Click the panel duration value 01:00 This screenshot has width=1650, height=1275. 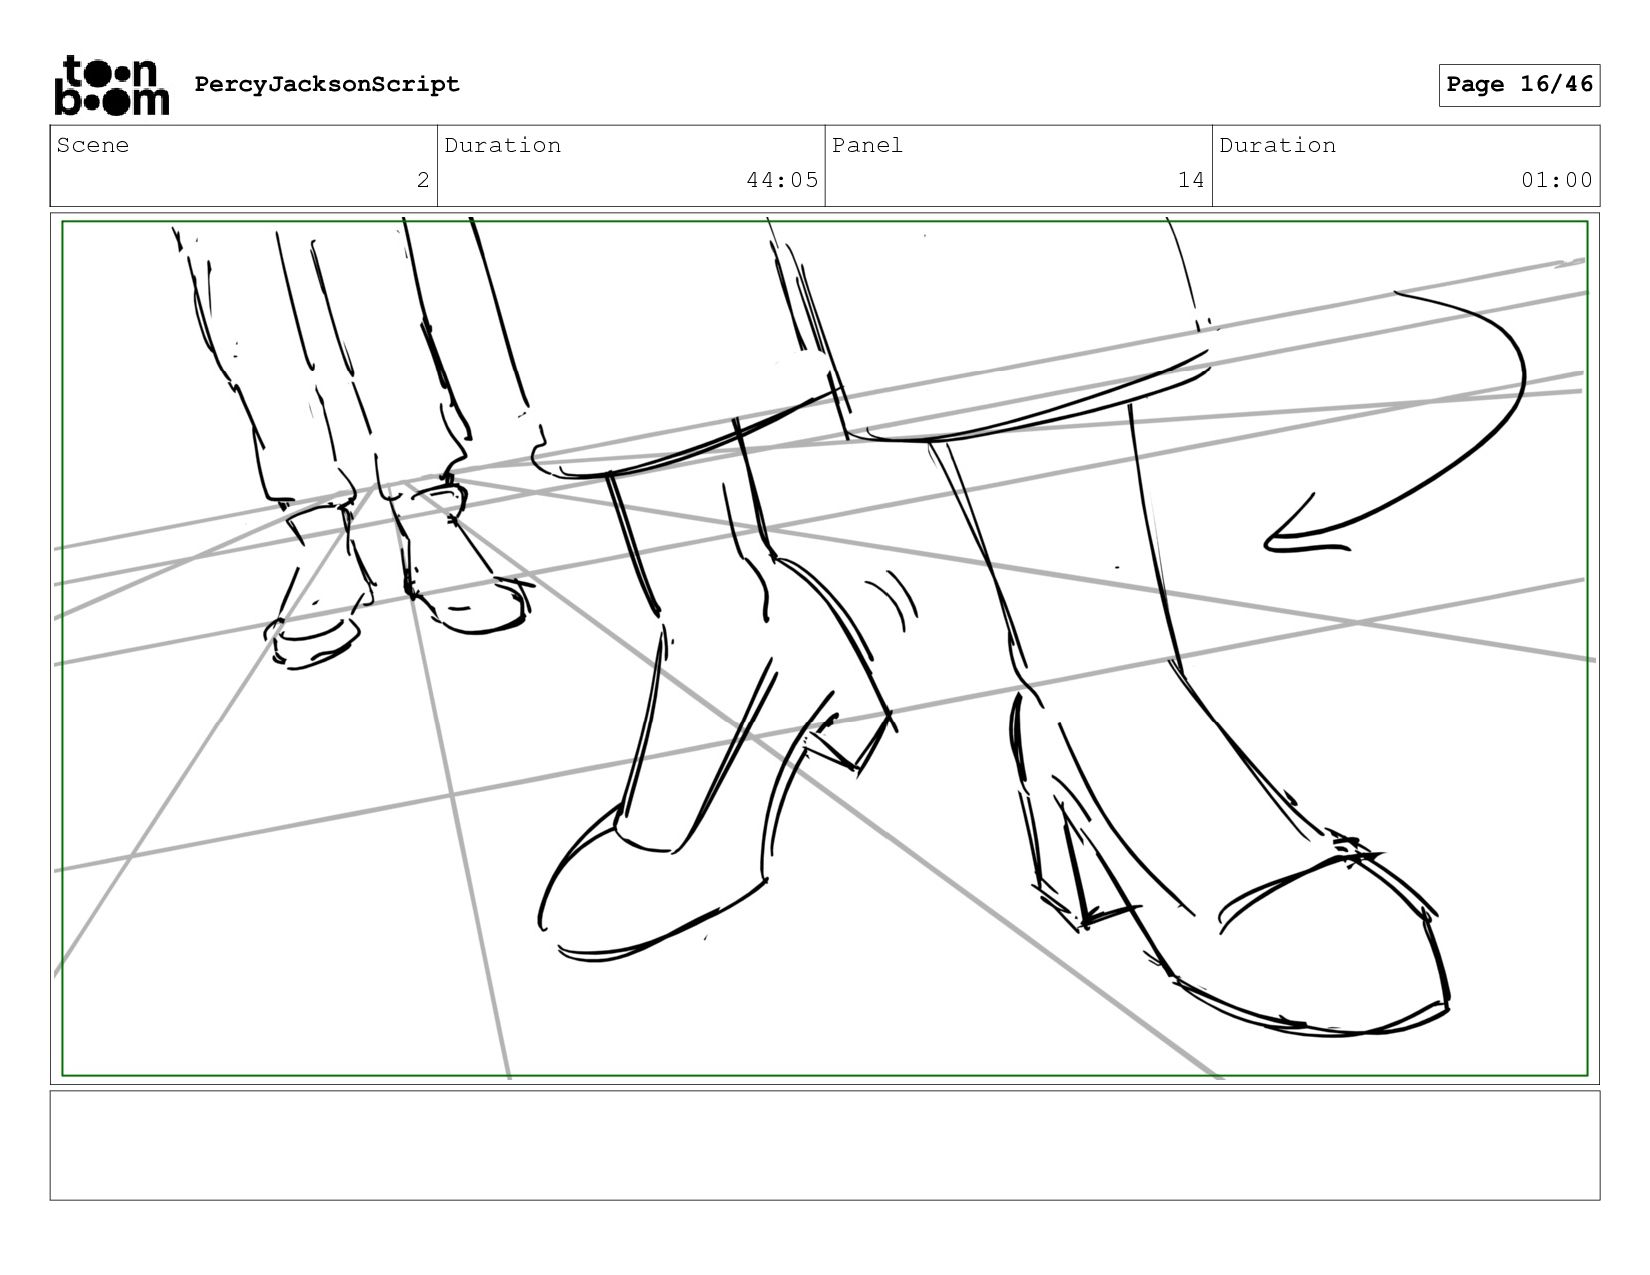click(1557, 180)
